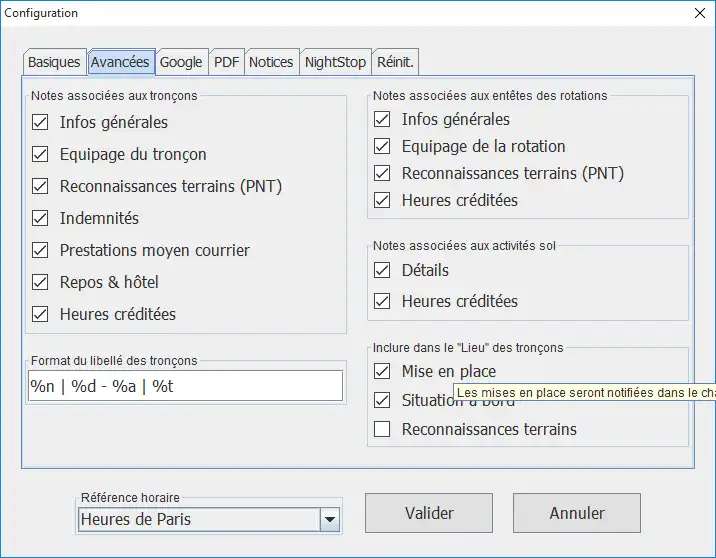Disable Reconnaissances terrains (PNT) for tronçons
The height and width of the screenshot is (558, 716).
tap(41, 186)
